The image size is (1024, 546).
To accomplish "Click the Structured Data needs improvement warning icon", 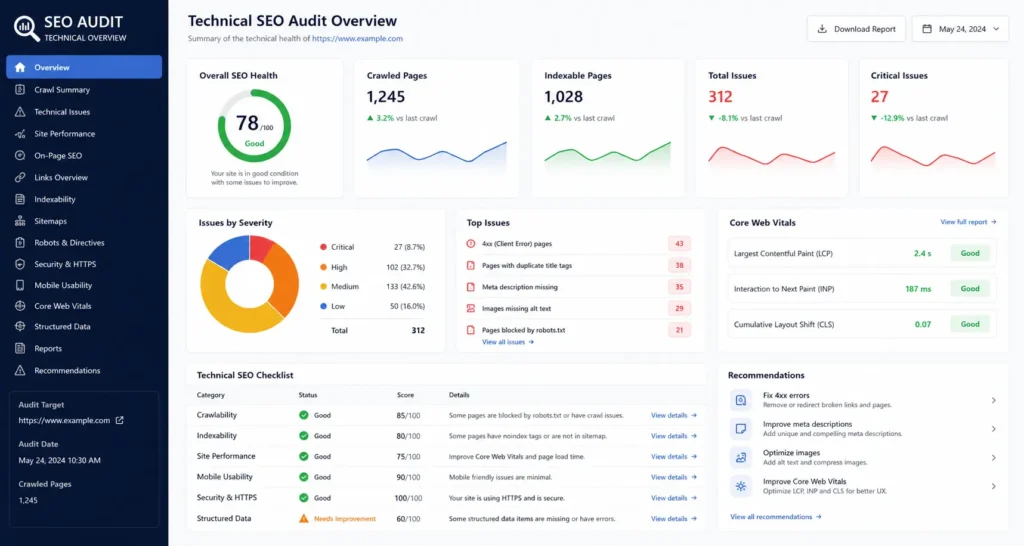I will tap(304, 519).
